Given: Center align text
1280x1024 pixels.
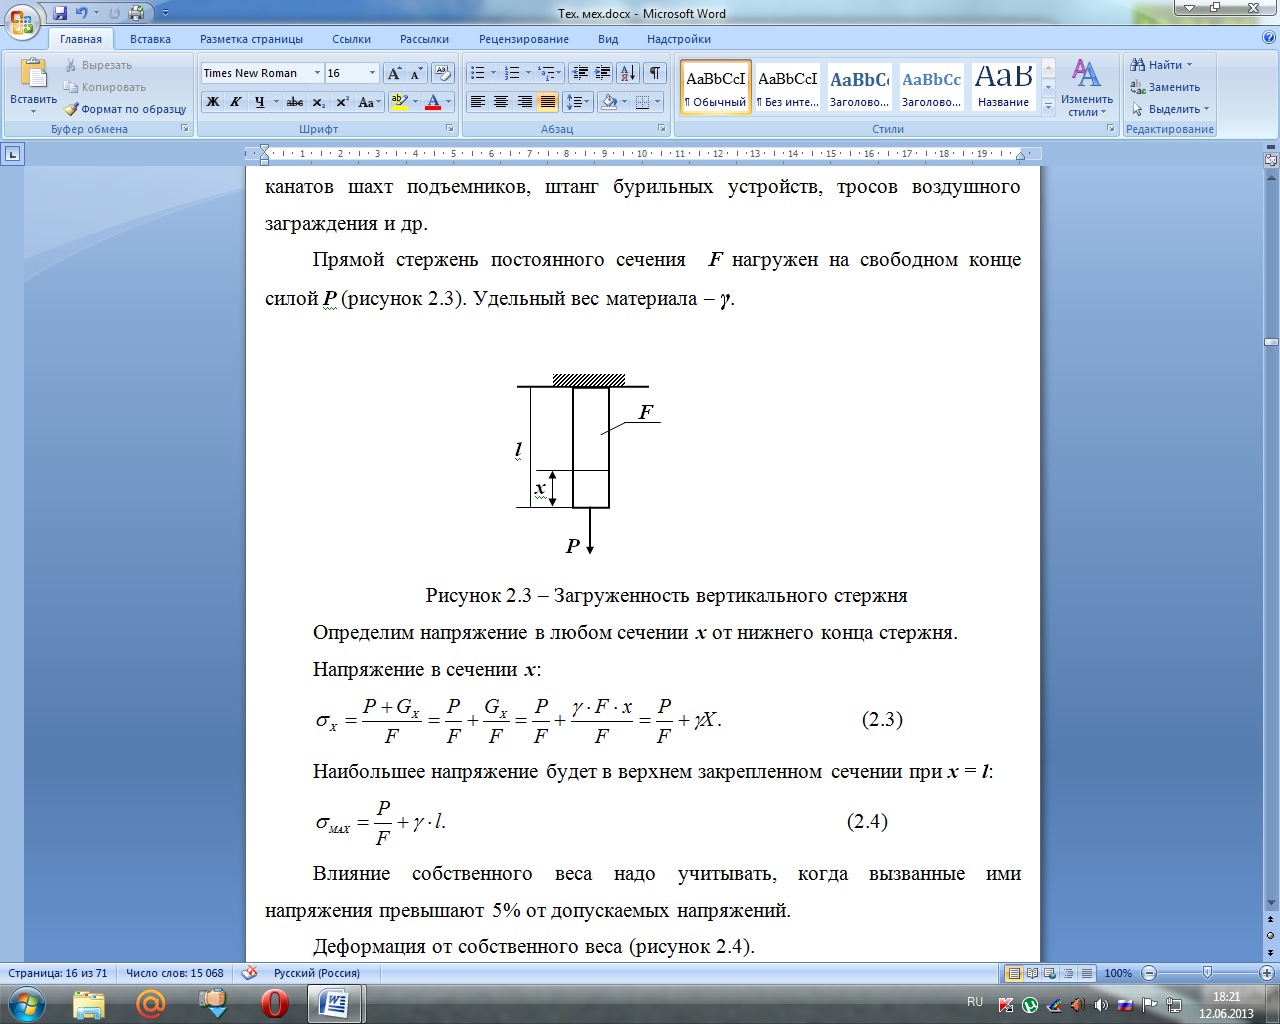Looking at the screenshot, I should [501, 102].
